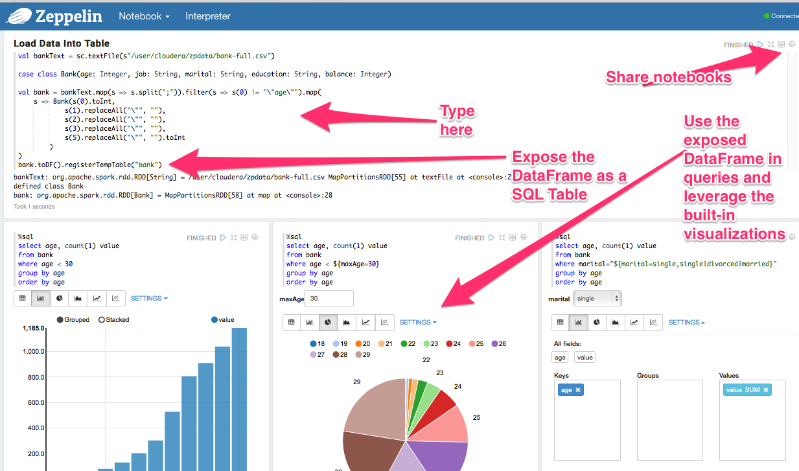This screenshot has height=471, width=799.
Task: Select scatter chart icon in maxAge paragraph
Action: click(384, 322)
